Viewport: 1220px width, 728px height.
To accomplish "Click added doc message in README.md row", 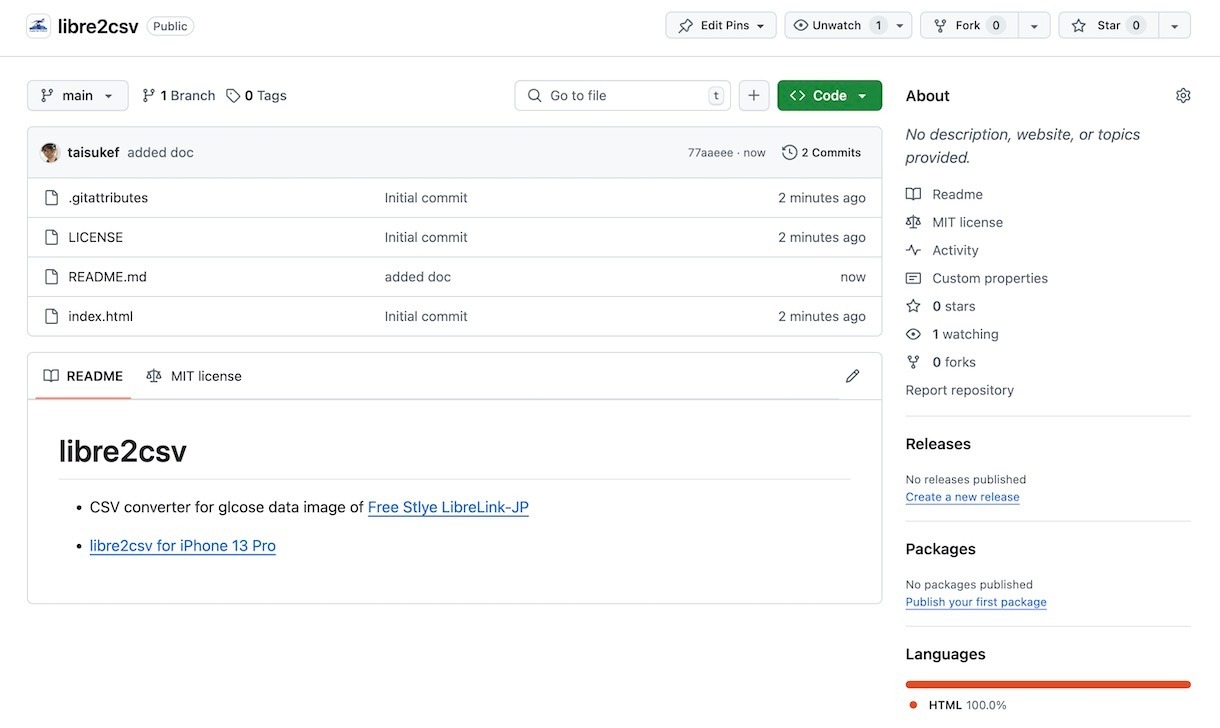I will pos(418,277).
